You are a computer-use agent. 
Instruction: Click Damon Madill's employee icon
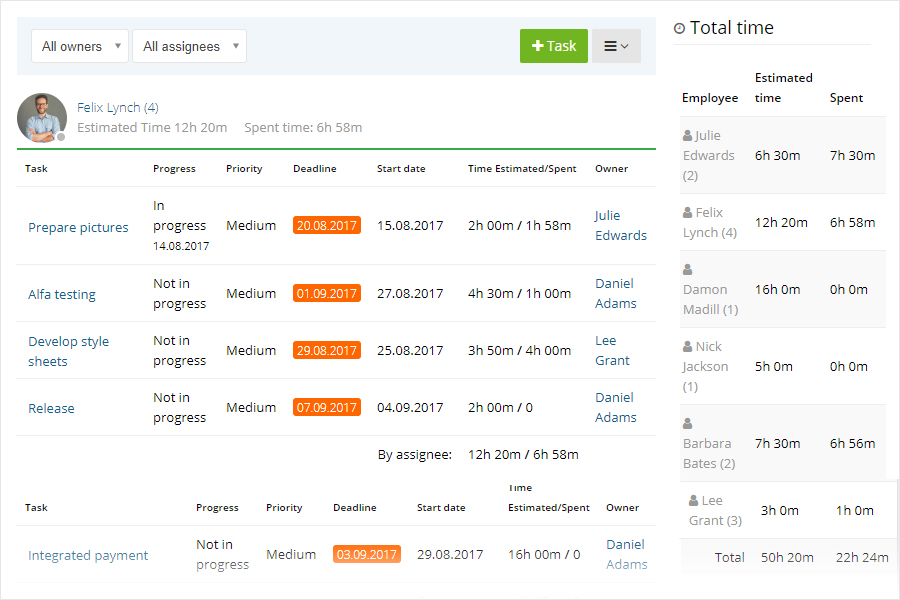(x=688, y=269)
